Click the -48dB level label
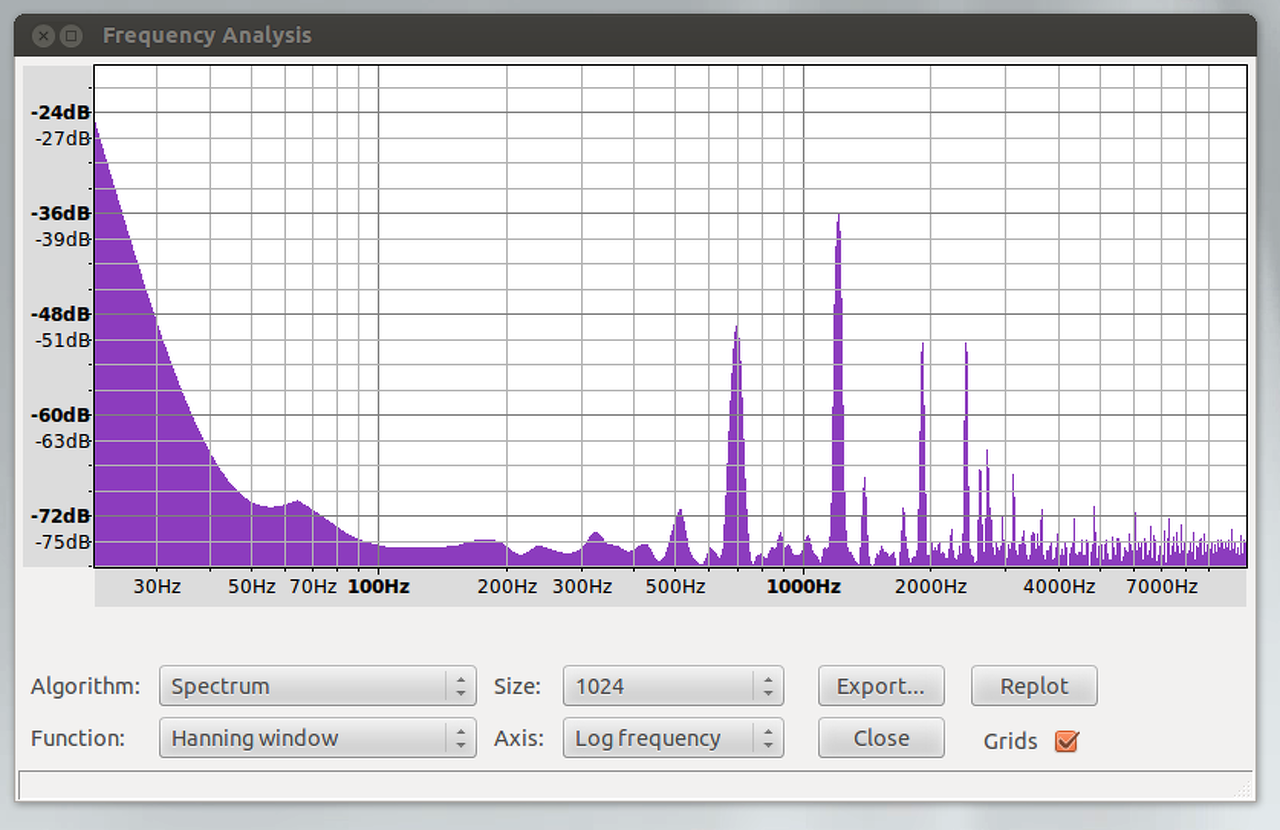1280x830 pixels. click(x=60, y=314)
